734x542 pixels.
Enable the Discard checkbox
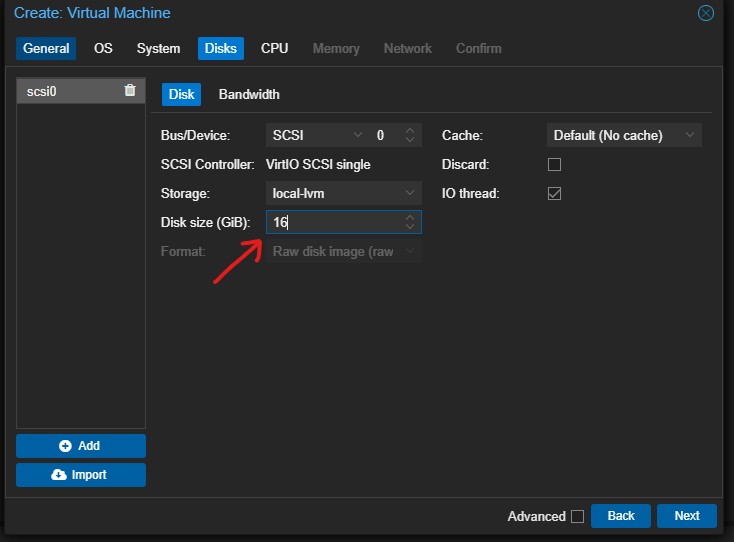[554, 164]
